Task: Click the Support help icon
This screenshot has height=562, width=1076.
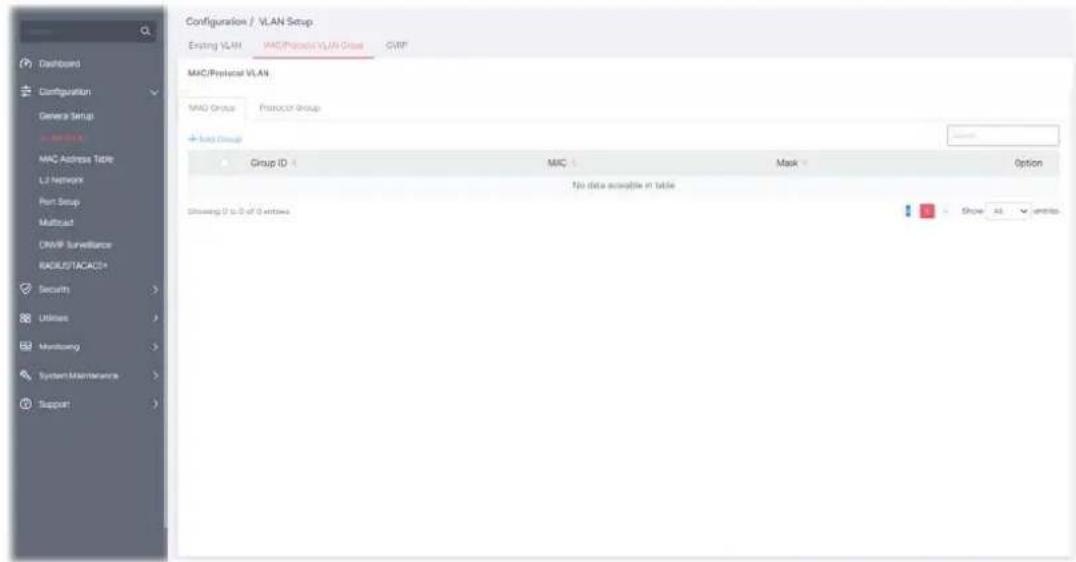Action: coord(26,404)
